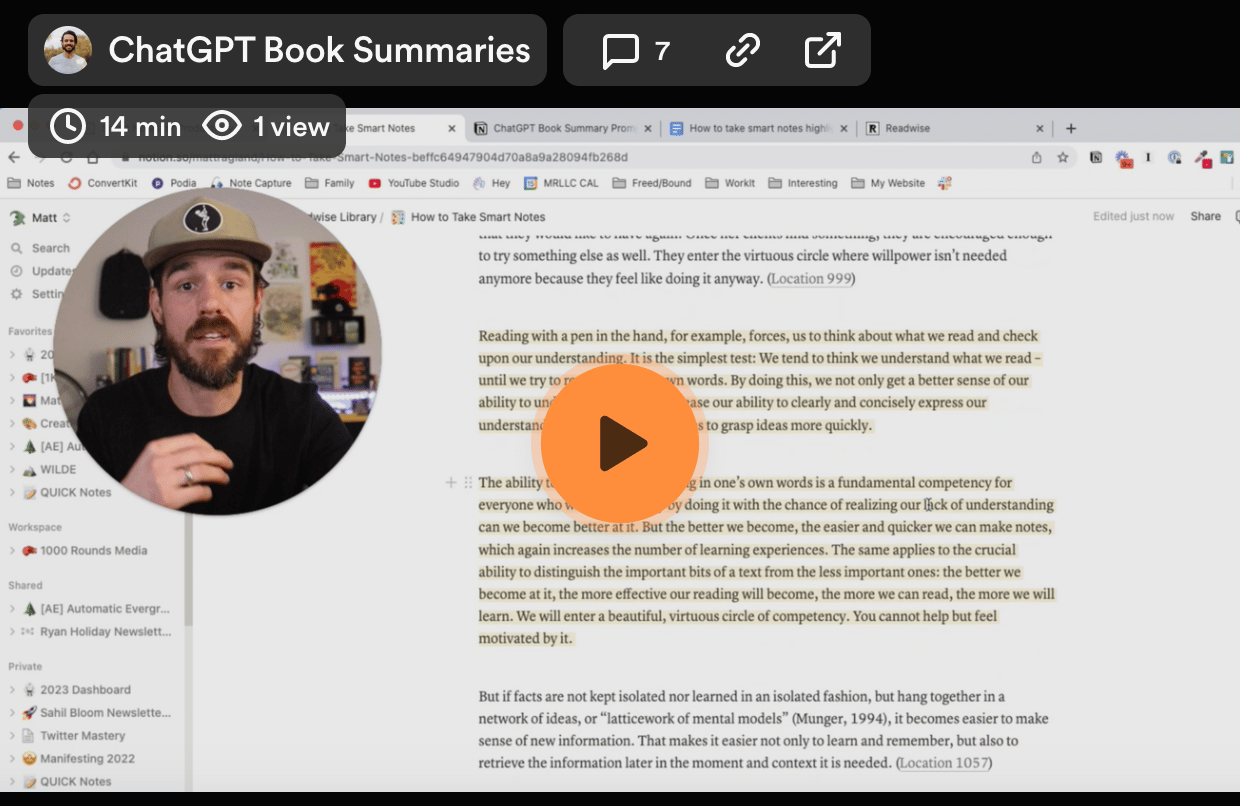Open the ChatGPT Book Summaries title link
This screenshot has width=1240, height=806.
[x=319, y=50]
